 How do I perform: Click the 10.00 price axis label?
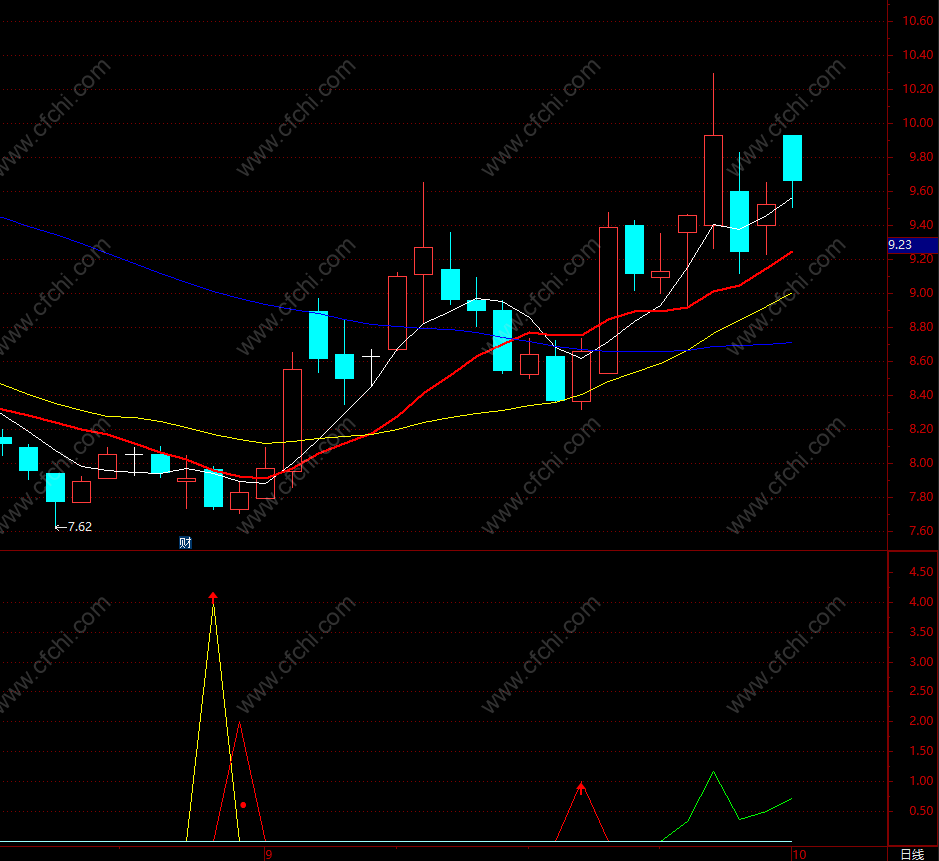[x=918, y=123]
